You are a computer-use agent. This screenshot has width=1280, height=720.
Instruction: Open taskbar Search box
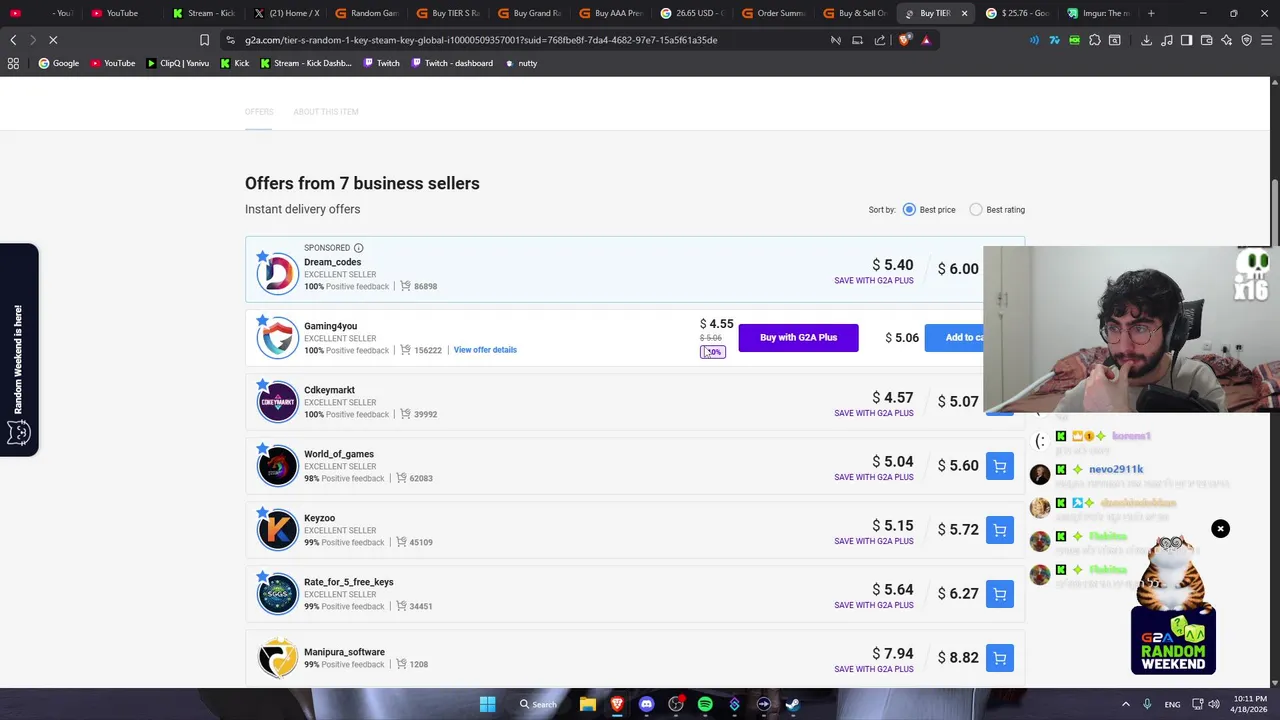point(538,704)
